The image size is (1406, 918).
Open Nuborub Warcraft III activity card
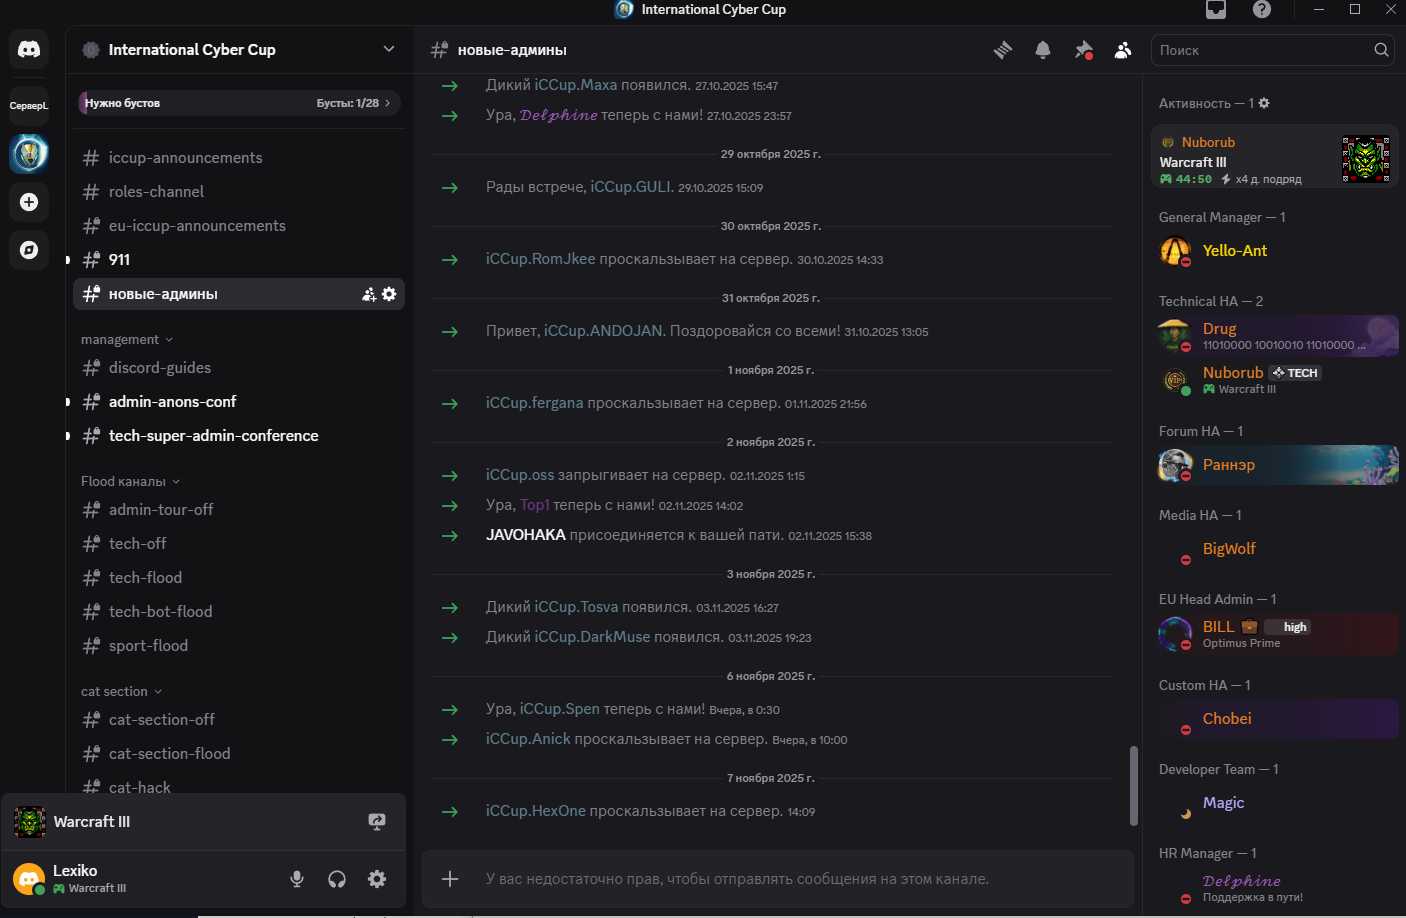coord(1275,156)
